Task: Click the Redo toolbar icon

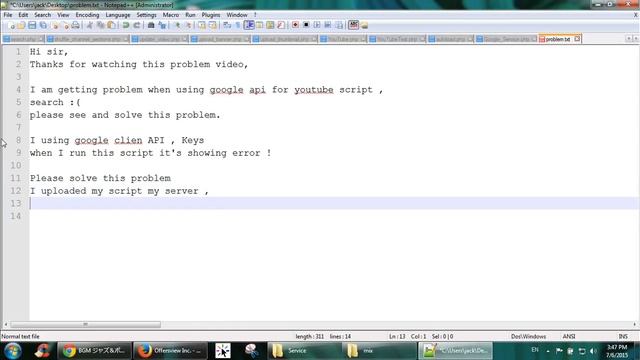Action: coord(137,25)
